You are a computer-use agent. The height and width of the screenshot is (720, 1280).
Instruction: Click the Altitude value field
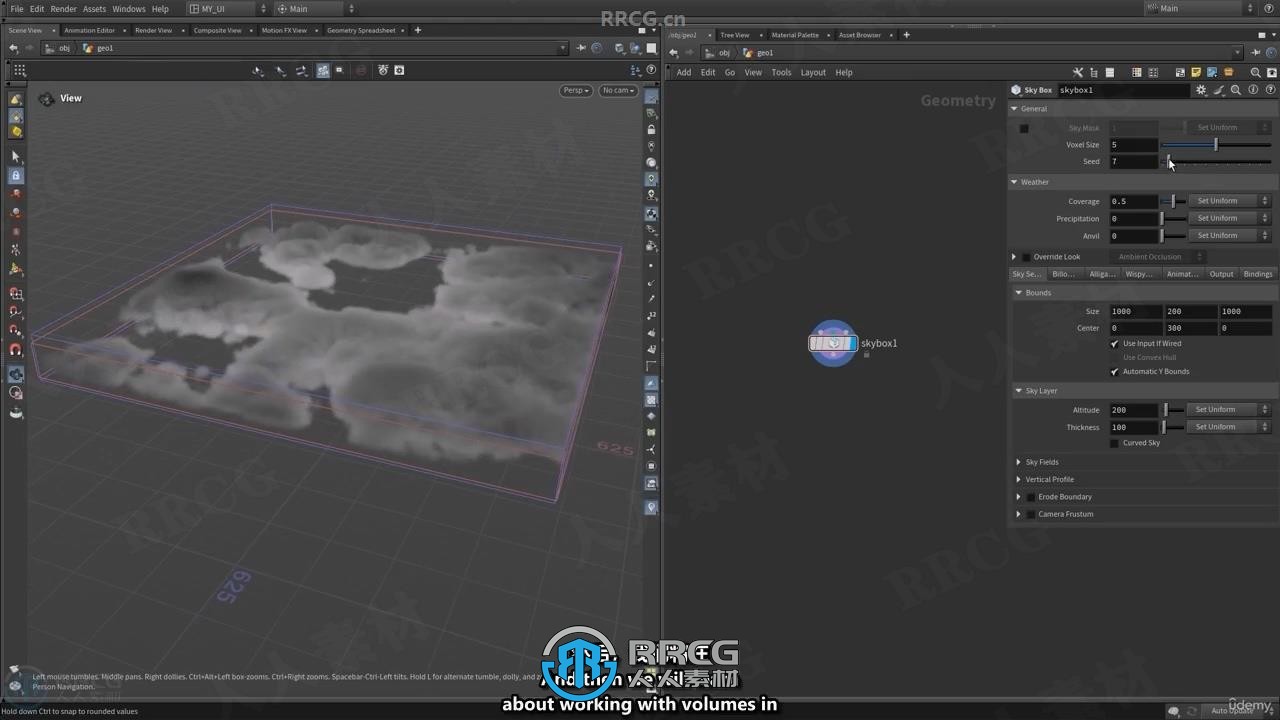tap(1133, 410)
